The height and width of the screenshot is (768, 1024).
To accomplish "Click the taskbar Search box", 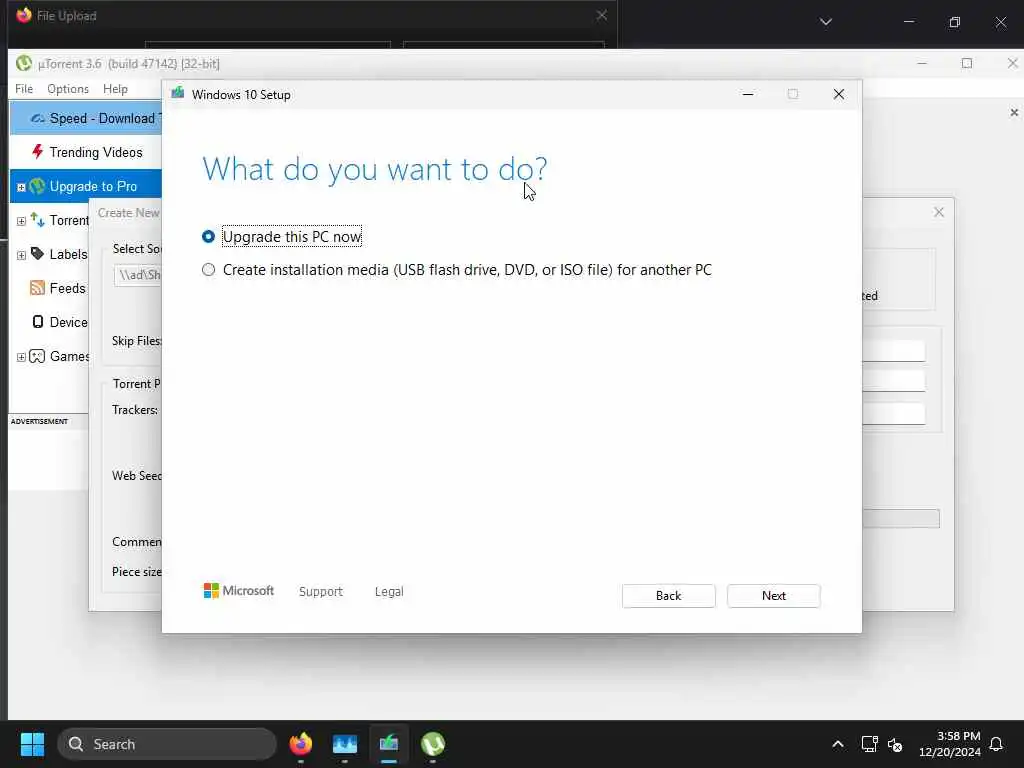I will tap(167, 744).
